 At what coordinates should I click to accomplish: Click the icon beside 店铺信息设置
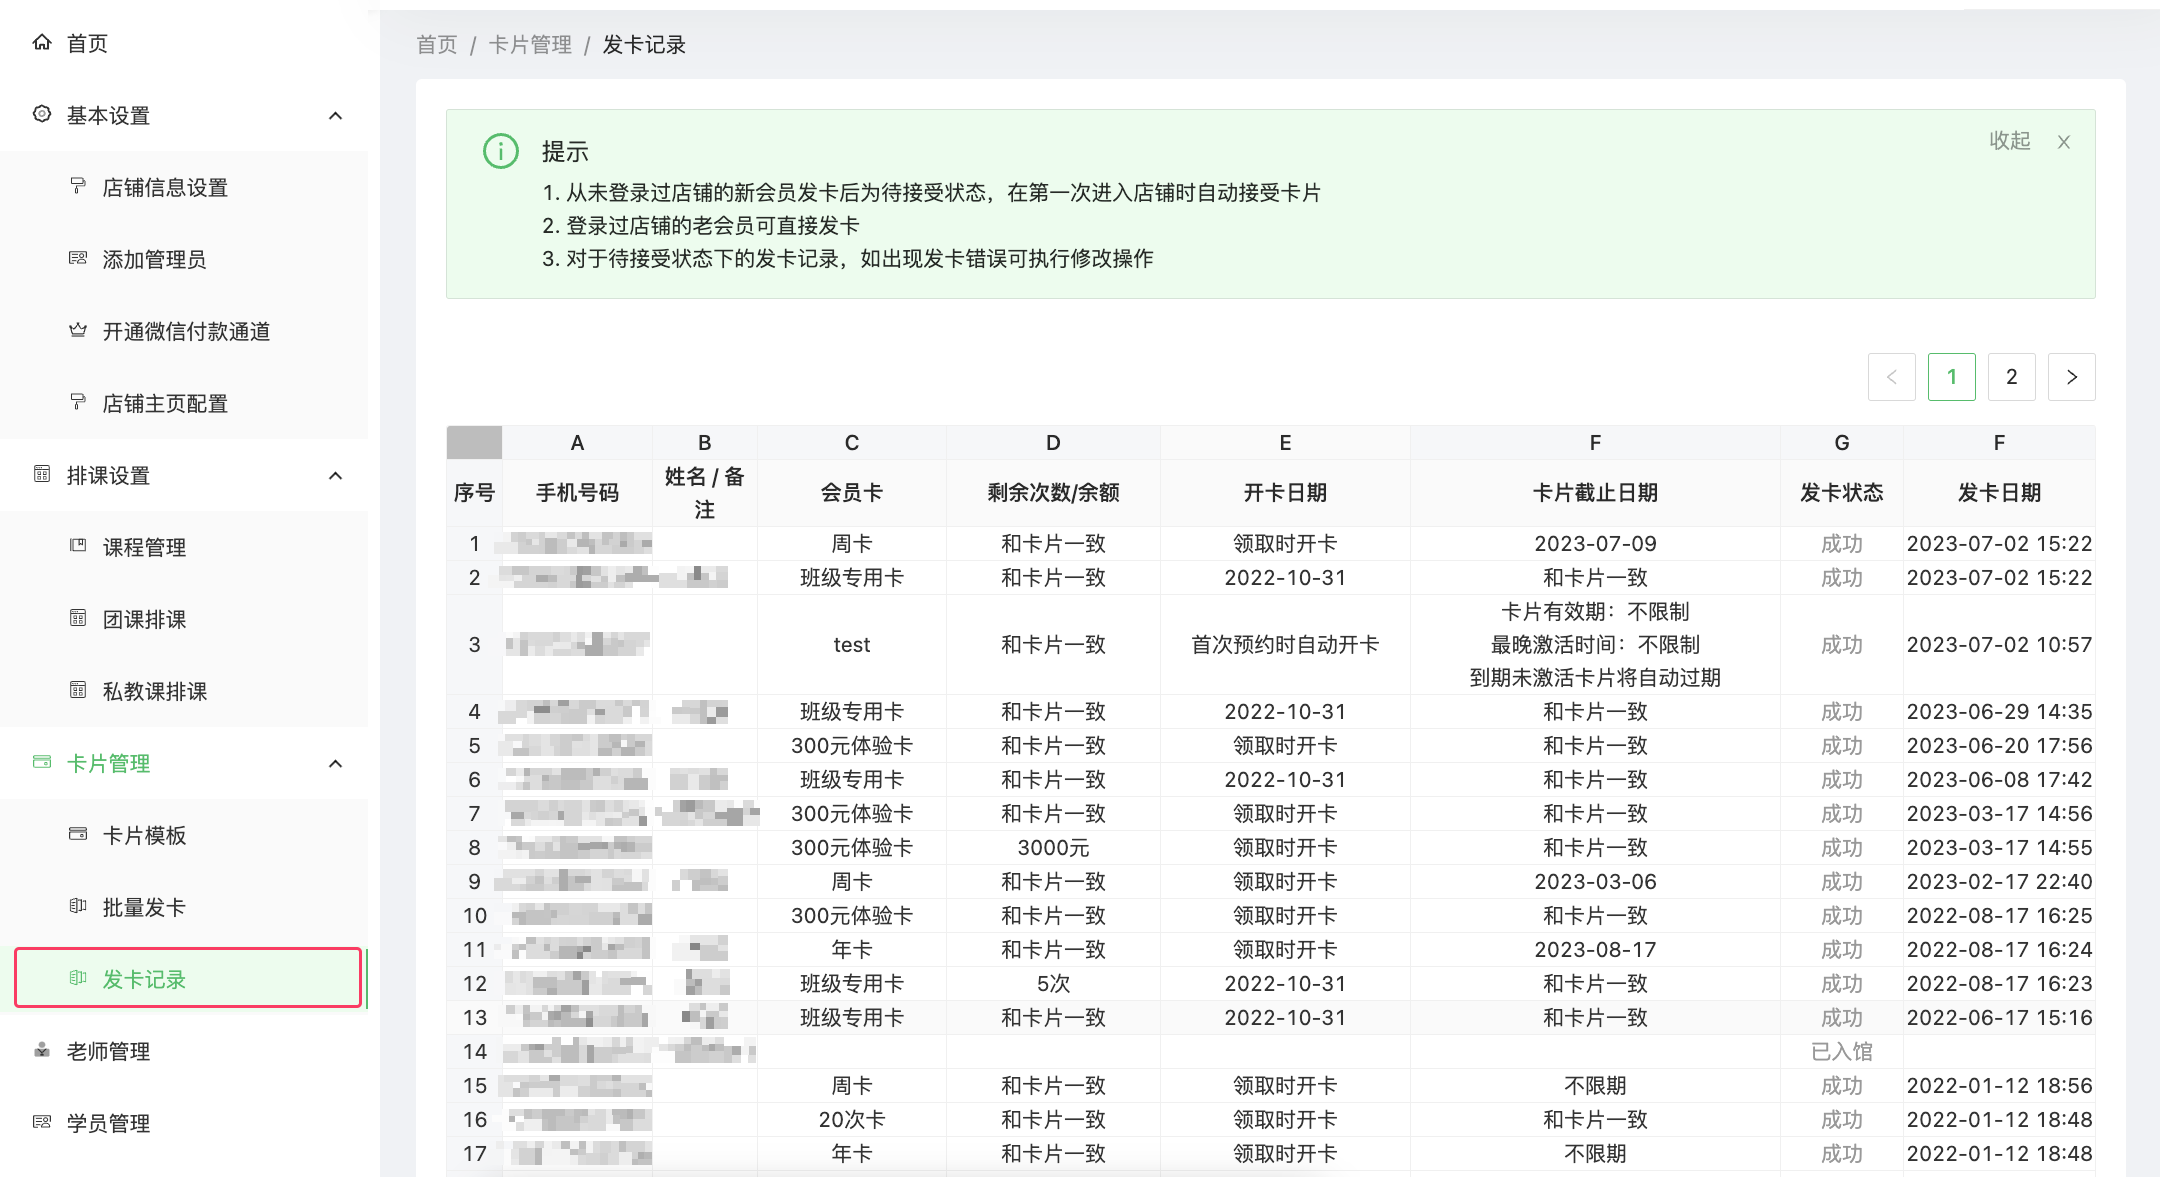pos(78,186)
